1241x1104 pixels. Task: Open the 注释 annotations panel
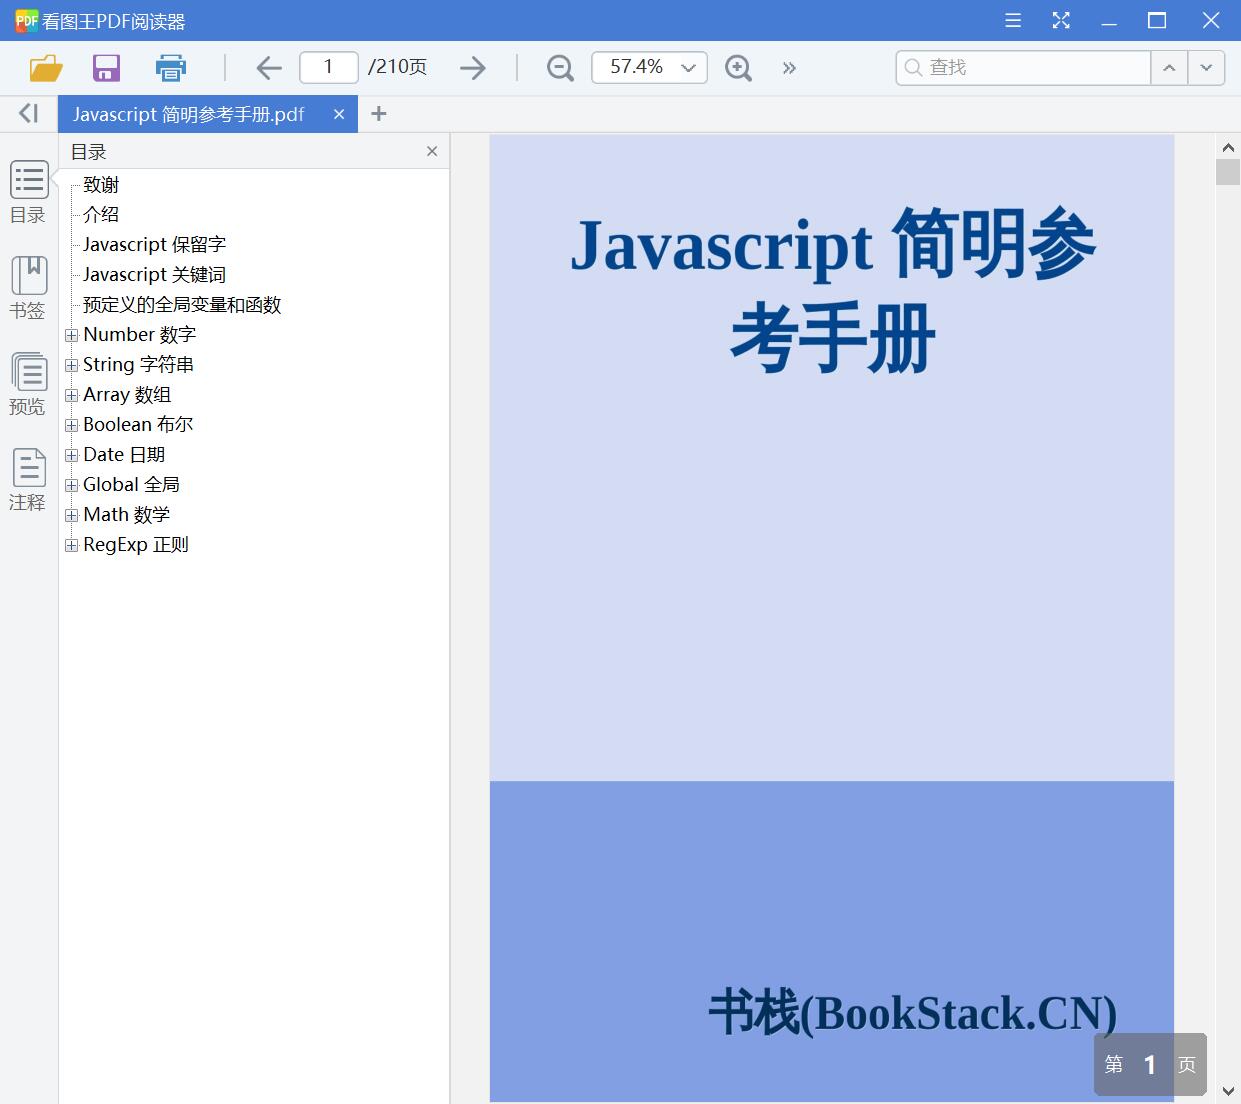pyautogui.click(x=28, y=478)
